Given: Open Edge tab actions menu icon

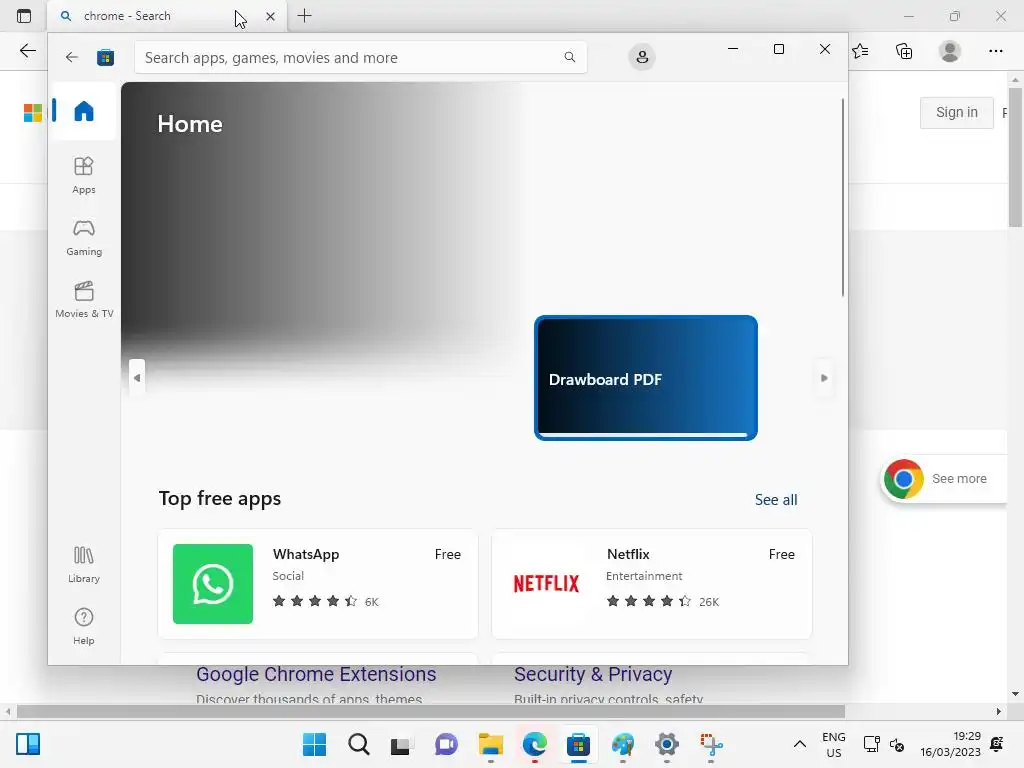Looking at the screenshot, I should click(x=24, y=16).
